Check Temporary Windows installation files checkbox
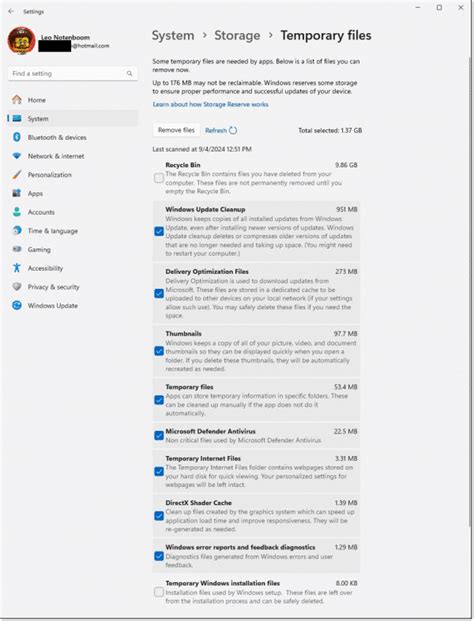The height and width of the screenshot is (621, 474). click(159, 592)
